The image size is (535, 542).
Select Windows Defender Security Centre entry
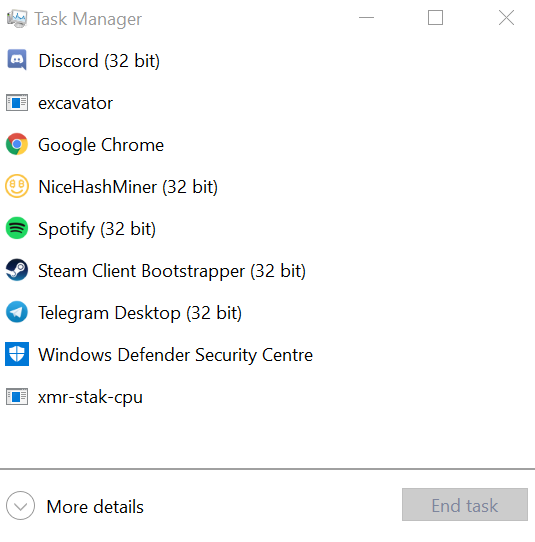click(268, 354)
